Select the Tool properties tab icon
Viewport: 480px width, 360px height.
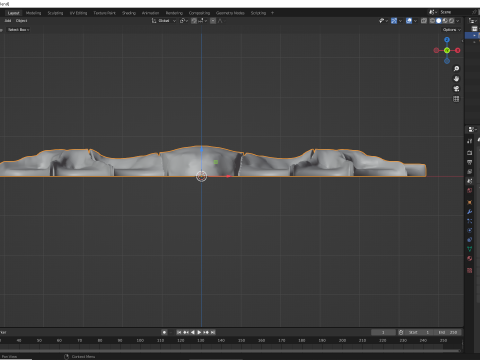[x=470, y=141]
